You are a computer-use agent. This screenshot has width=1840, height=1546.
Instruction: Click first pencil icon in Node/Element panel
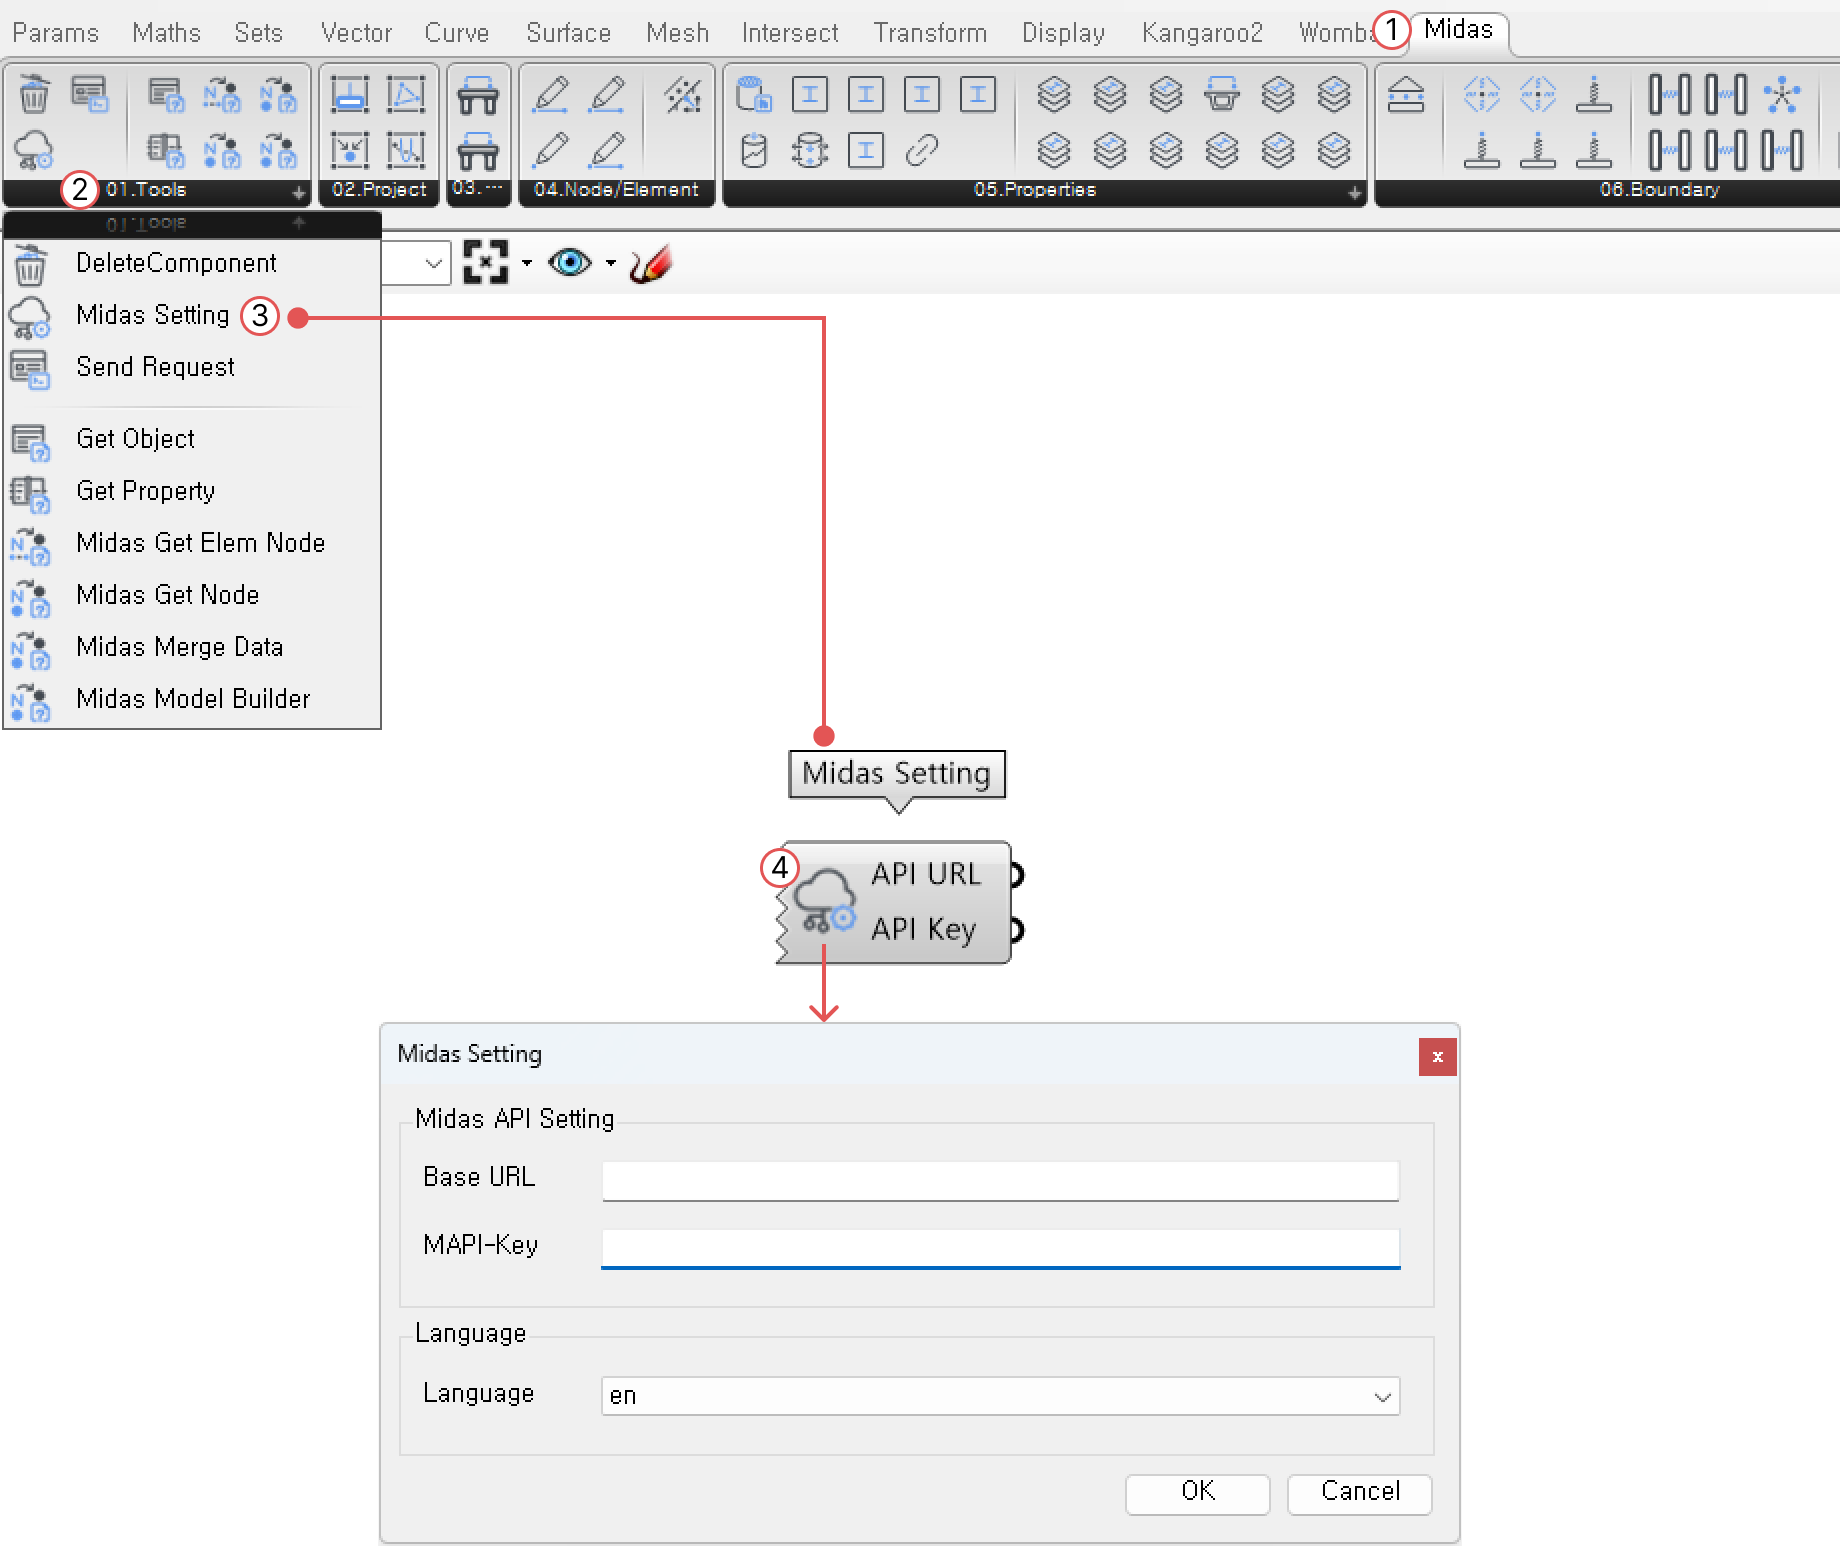pyautogui.click(x=550, y=94)
